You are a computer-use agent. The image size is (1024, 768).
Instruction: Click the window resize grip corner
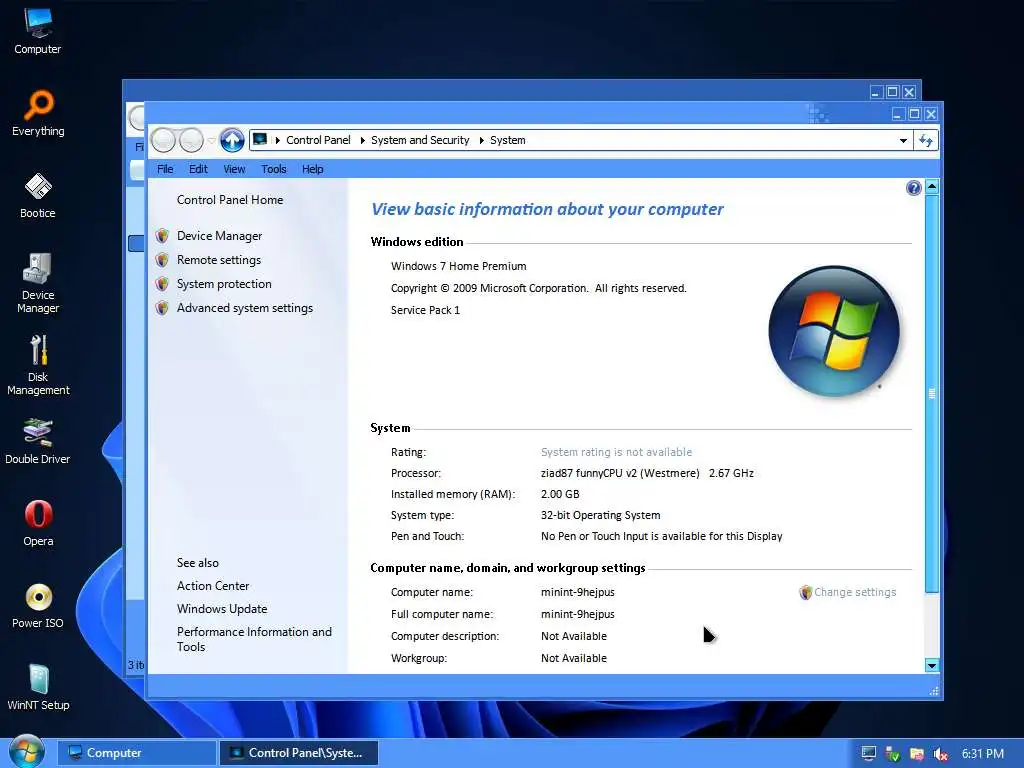pos(934,691)
